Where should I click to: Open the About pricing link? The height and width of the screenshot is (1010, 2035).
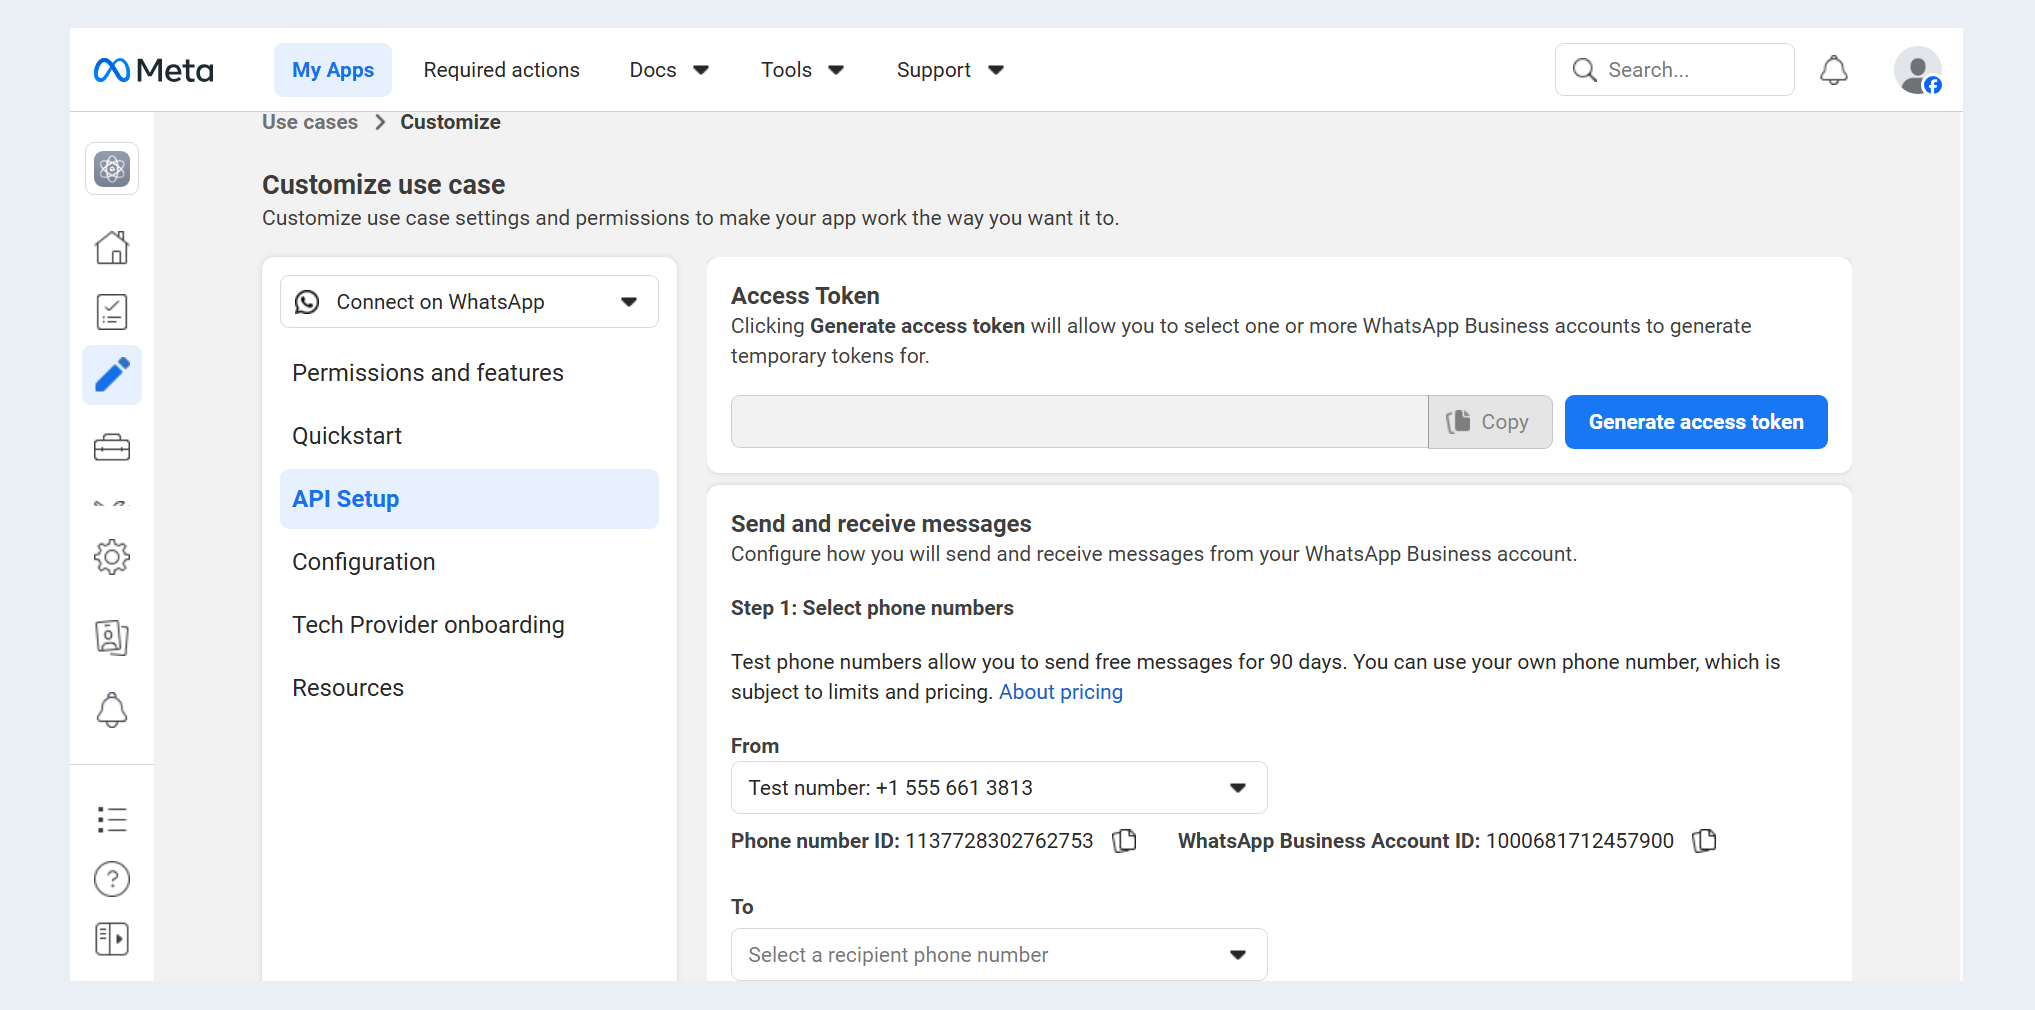[1061, 692]
